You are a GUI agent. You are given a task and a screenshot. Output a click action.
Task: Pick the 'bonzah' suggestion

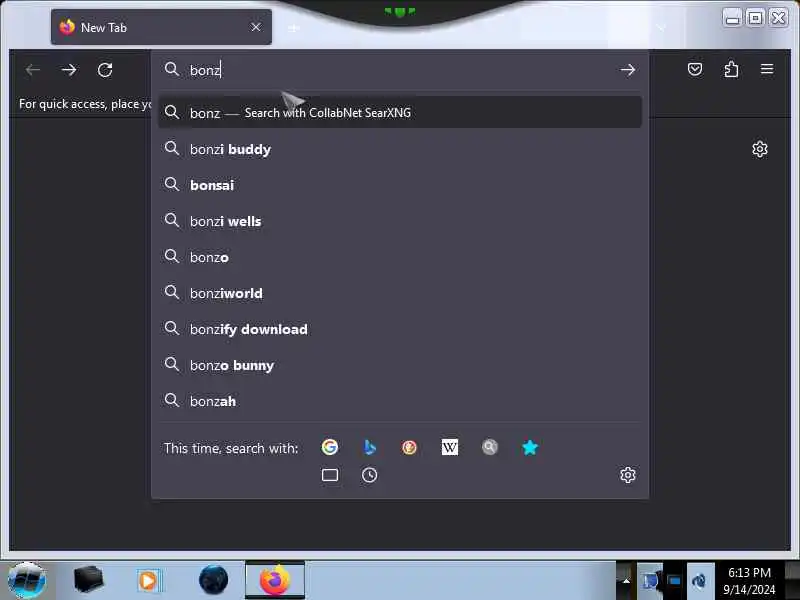click(x=400, y=401)
